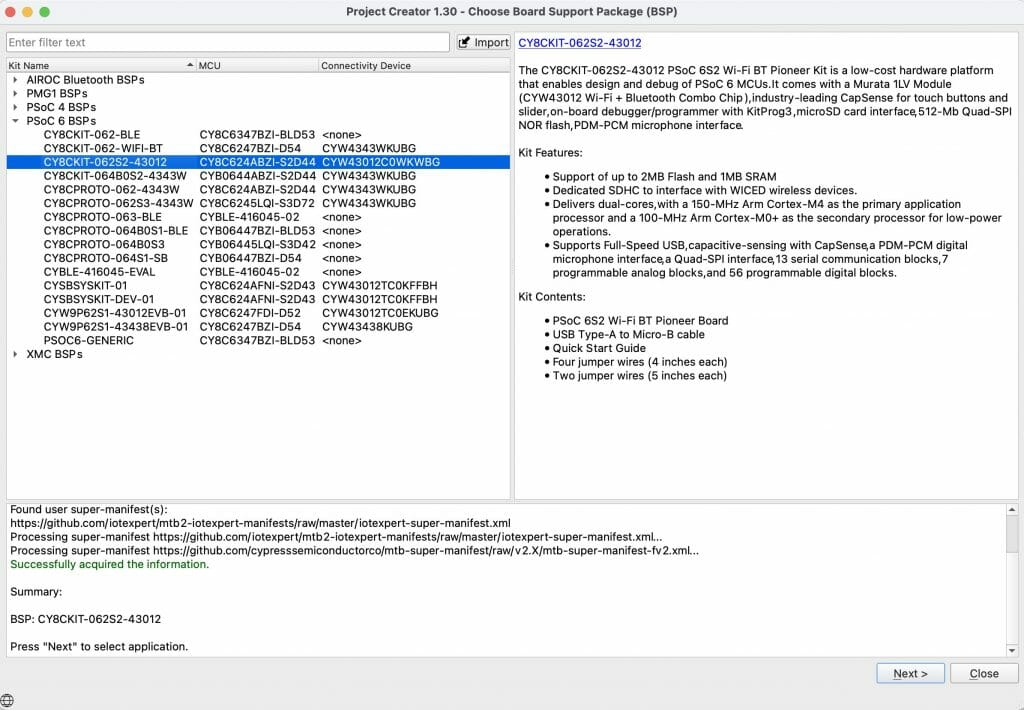Expand the AIROC Bluetooth BSPs group
The image size is (1024, 710).
pos(15,80)
